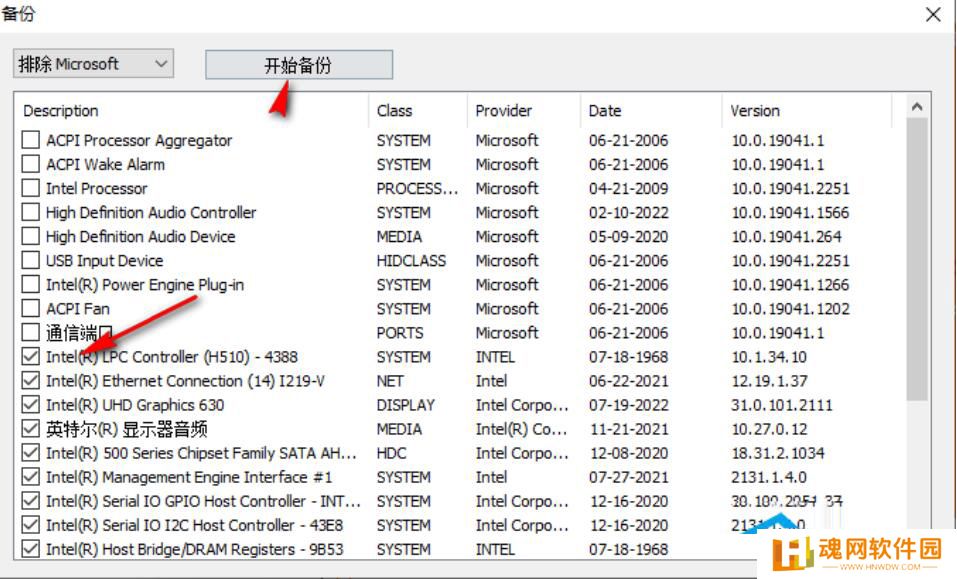This screenshot has width=957, height=579.
Task: Uncheck Intel(R) UHD Graphics 630
Action: click(x=30, y=405)
